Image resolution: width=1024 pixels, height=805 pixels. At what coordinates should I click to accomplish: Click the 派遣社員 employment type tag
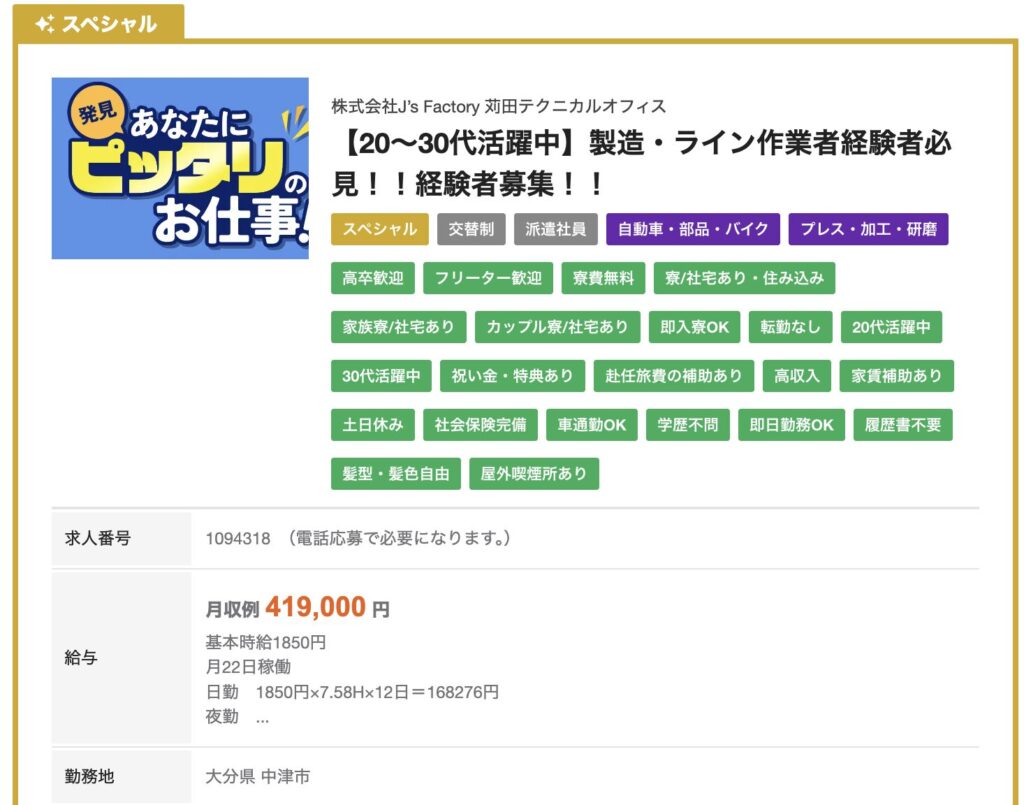click(x=556, y=229)
